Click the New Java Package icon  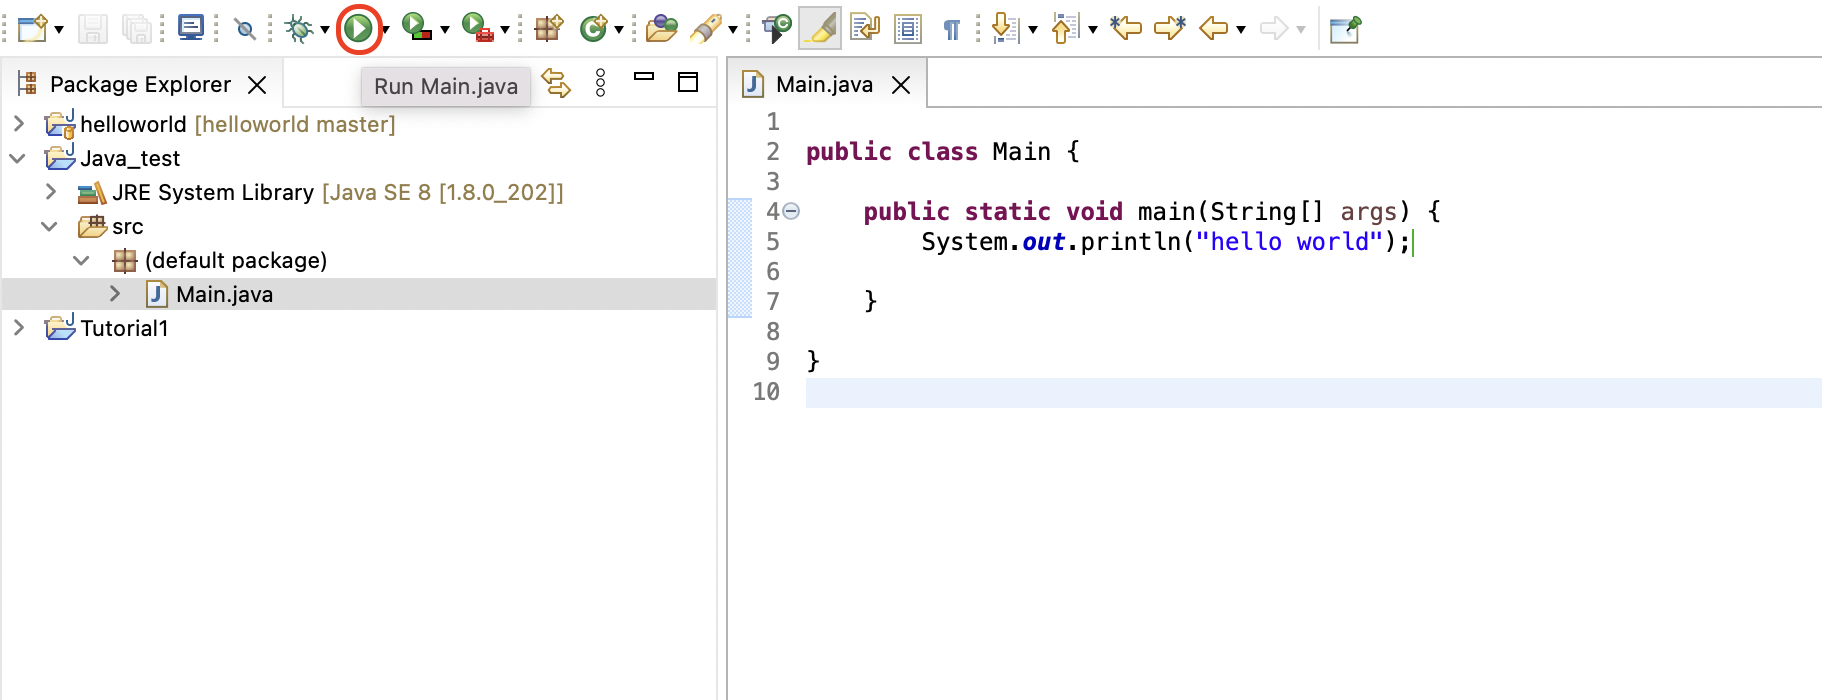[549, 28]
